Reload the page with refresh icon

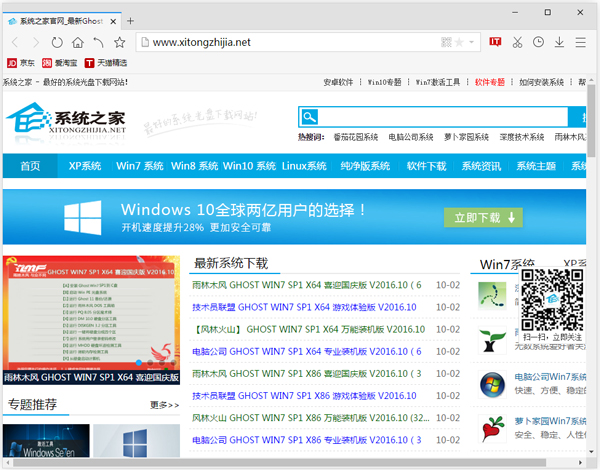coord(57,42)
